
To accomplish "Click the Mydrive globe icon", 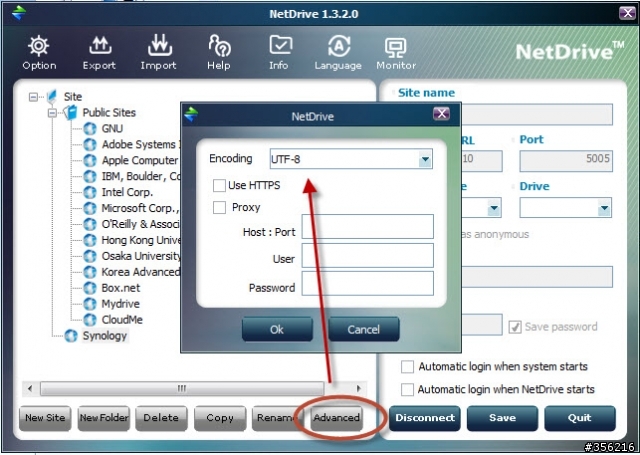I will 90,304.
